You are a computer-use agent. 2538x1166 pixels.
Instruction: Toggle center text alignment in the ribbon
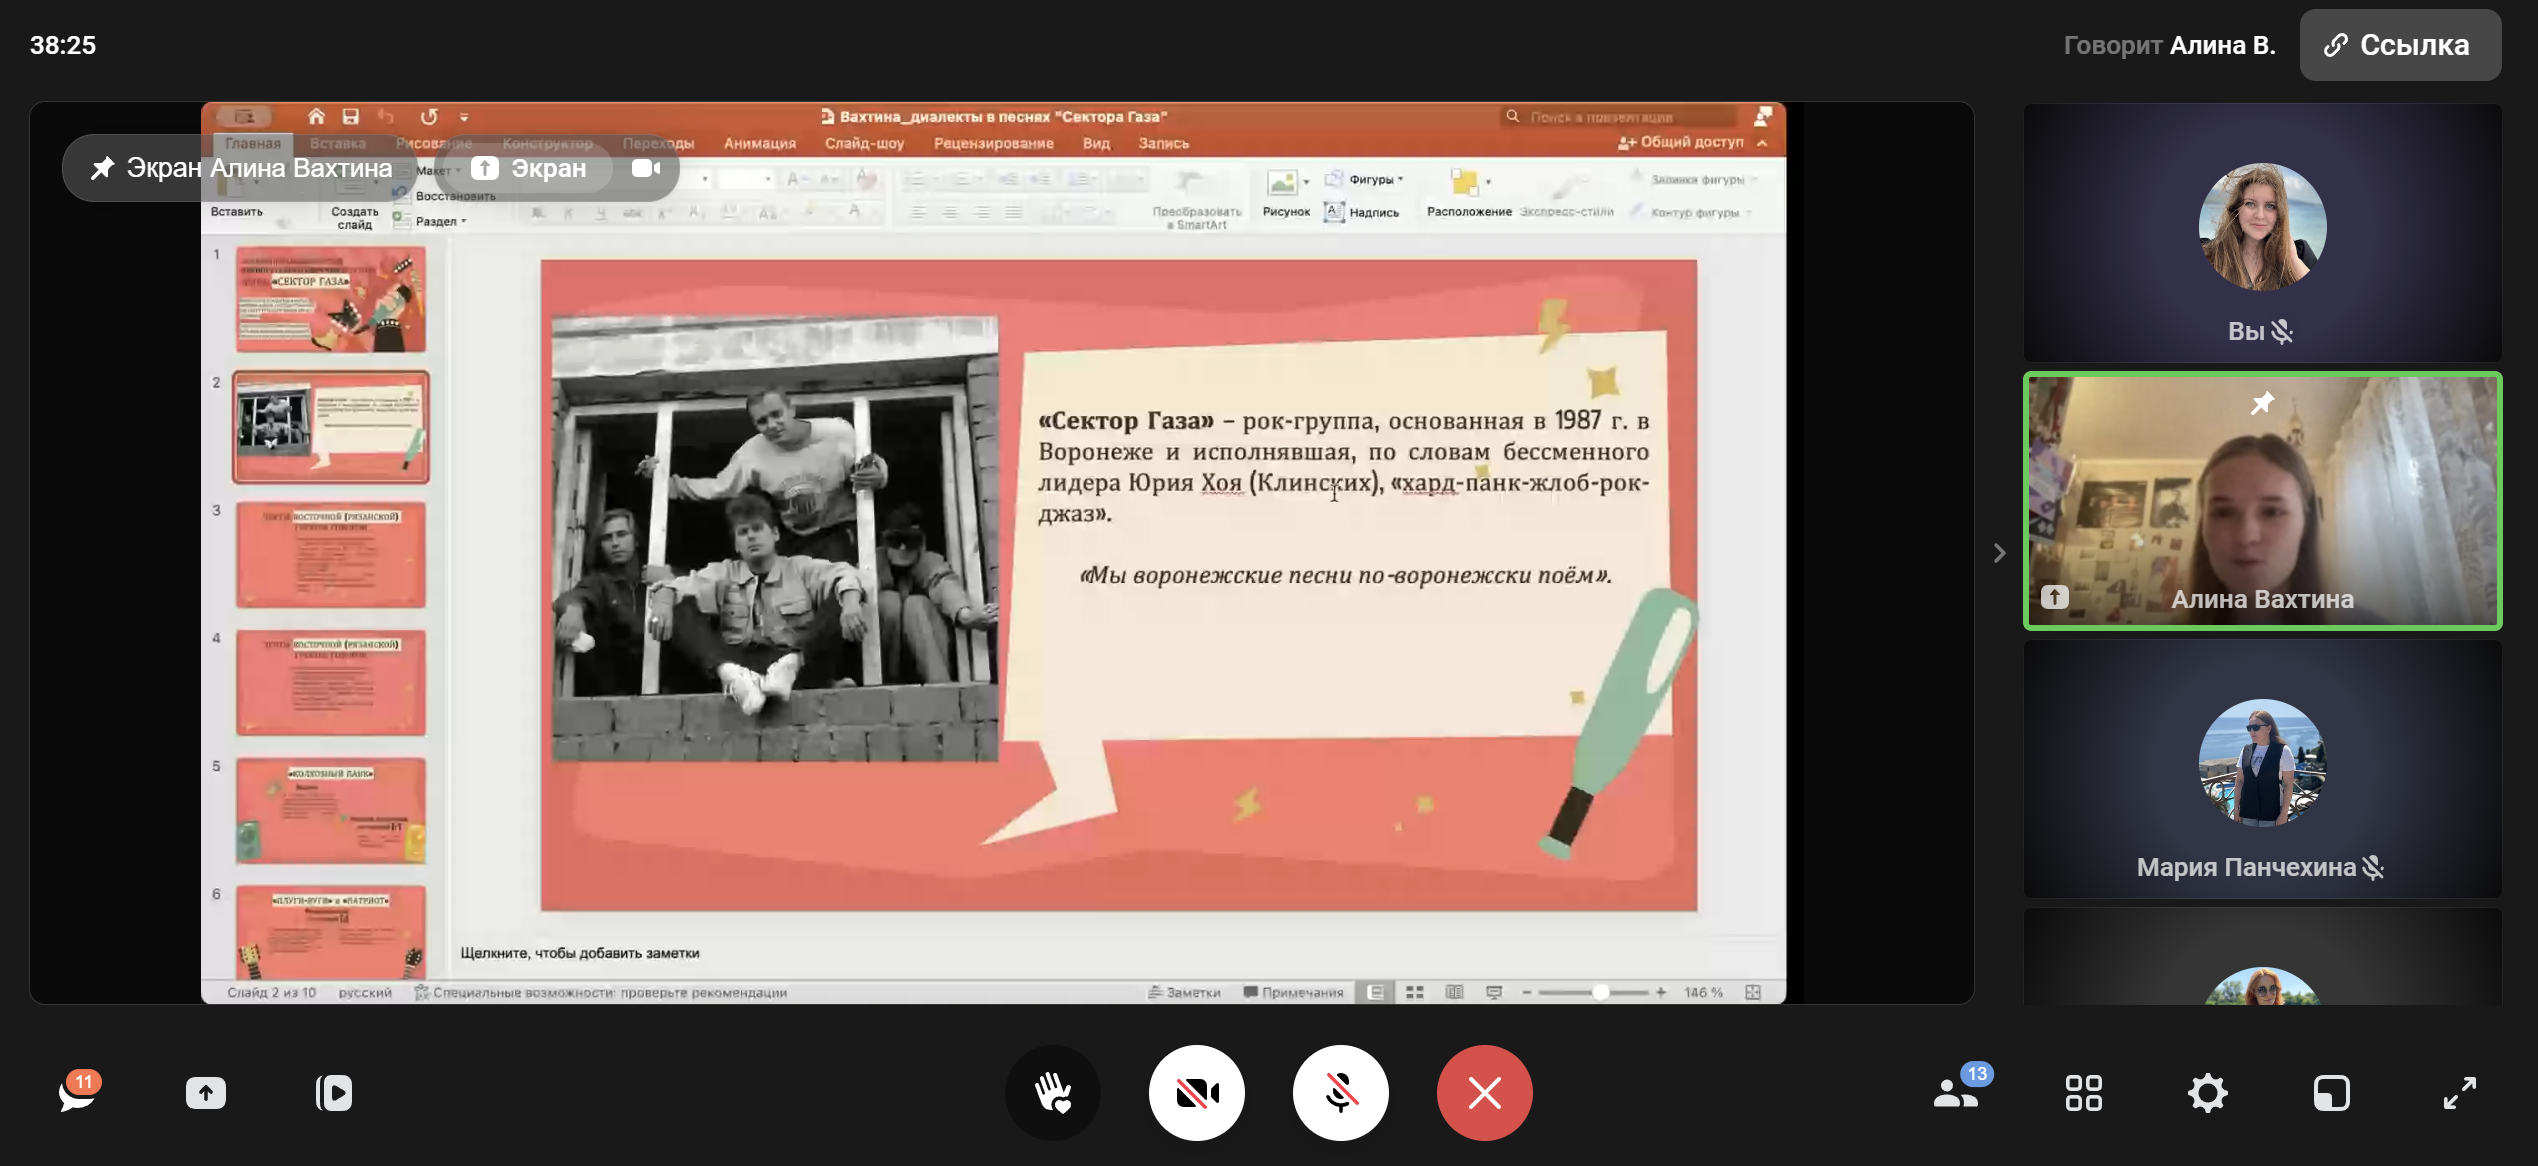[950, 212]
